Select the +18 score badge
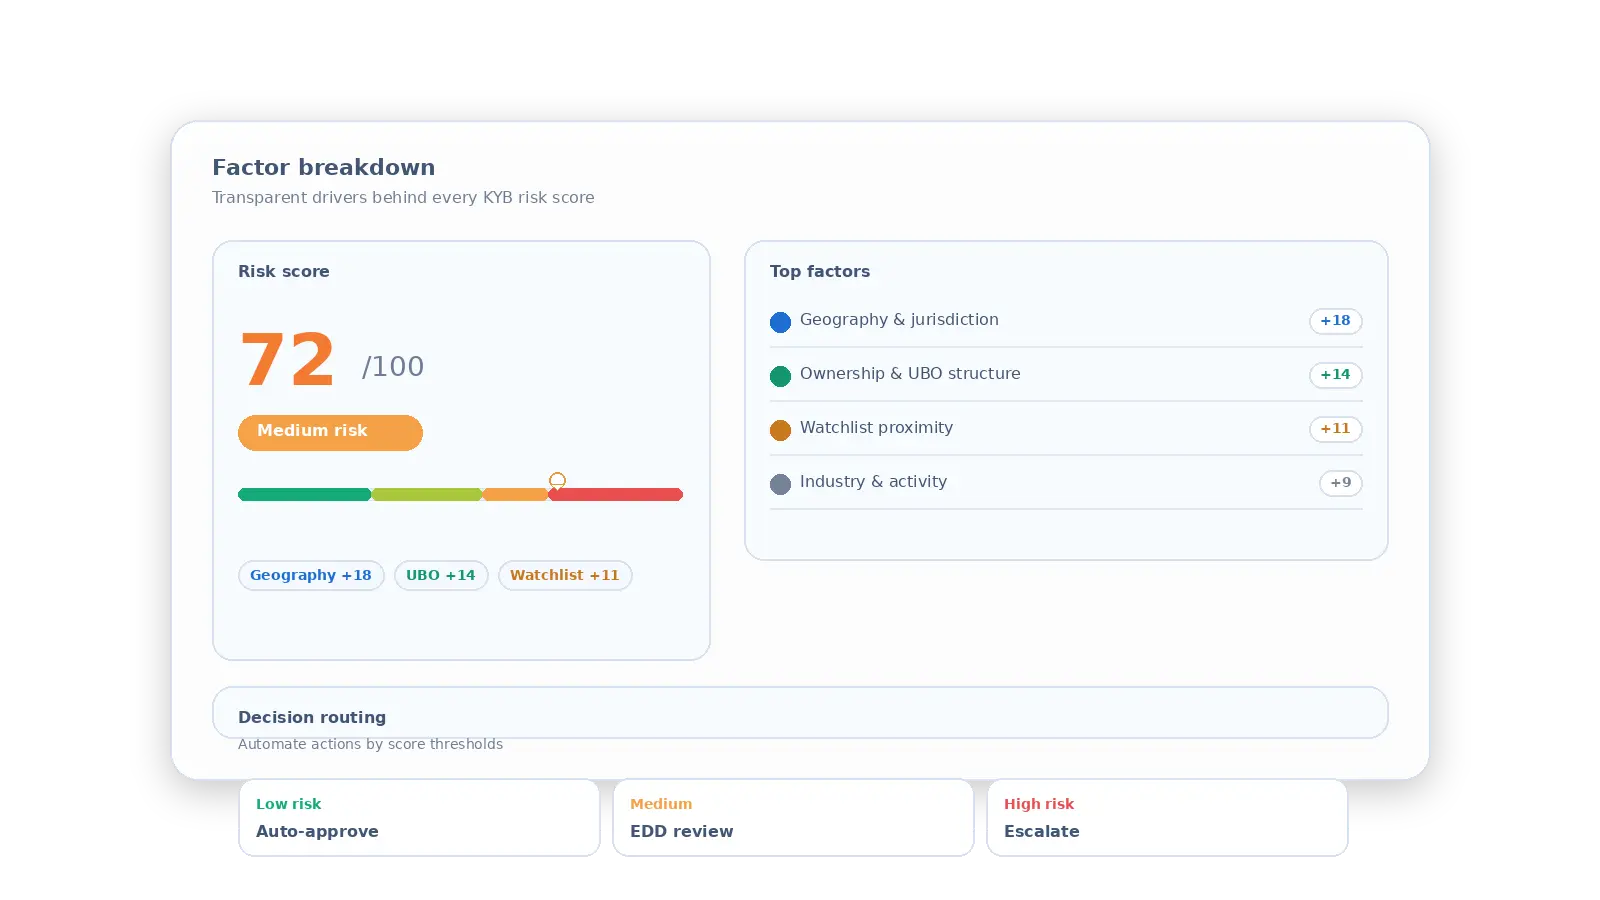Viewport: 1600px width, 900px height. coord(1335,321)
